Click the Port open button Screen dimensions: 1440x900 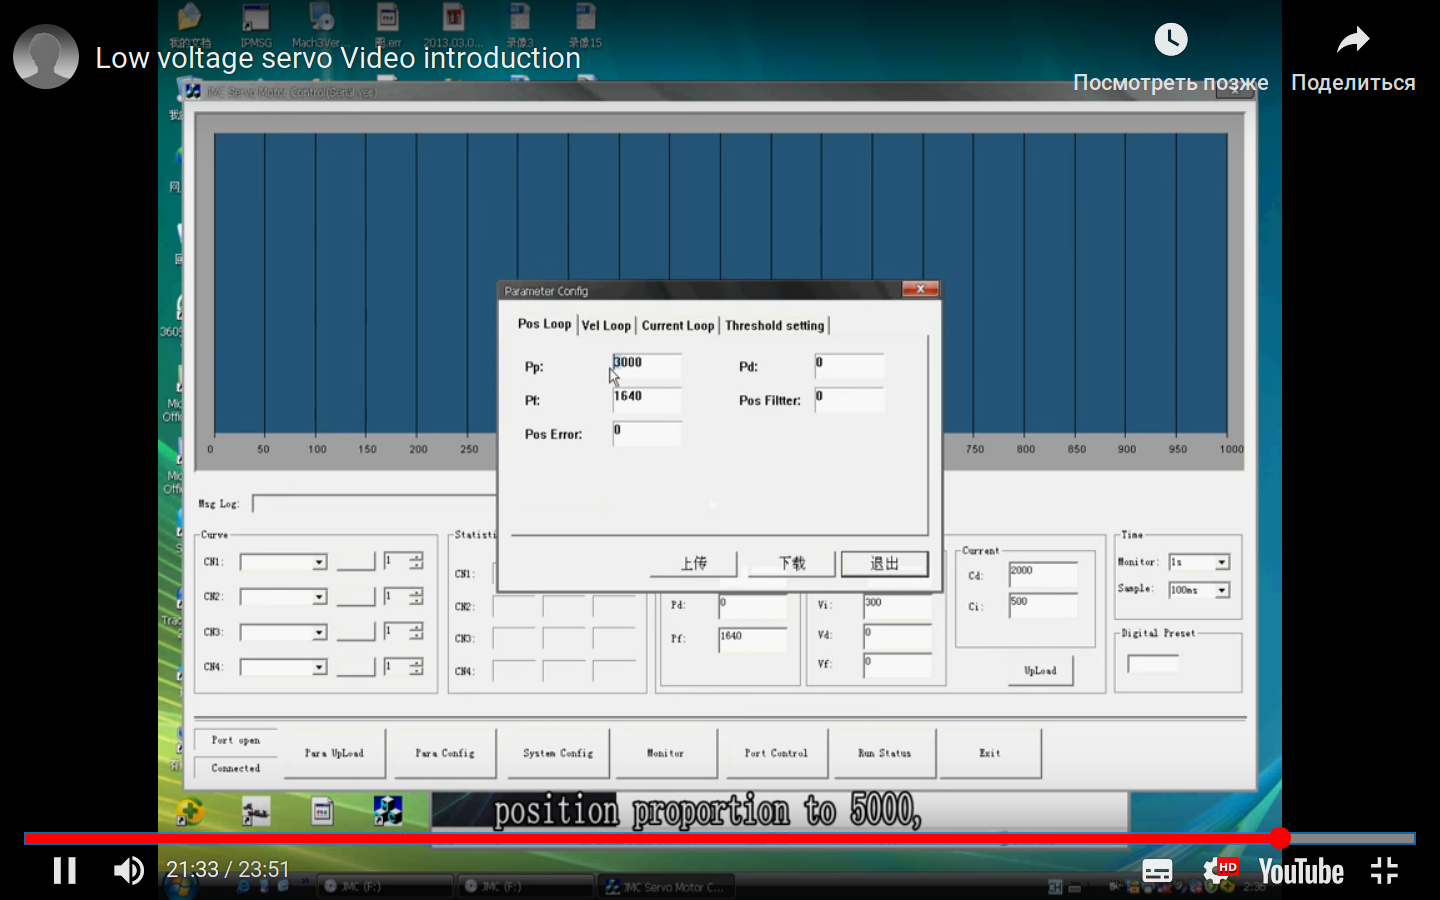[x=236, y=740]
